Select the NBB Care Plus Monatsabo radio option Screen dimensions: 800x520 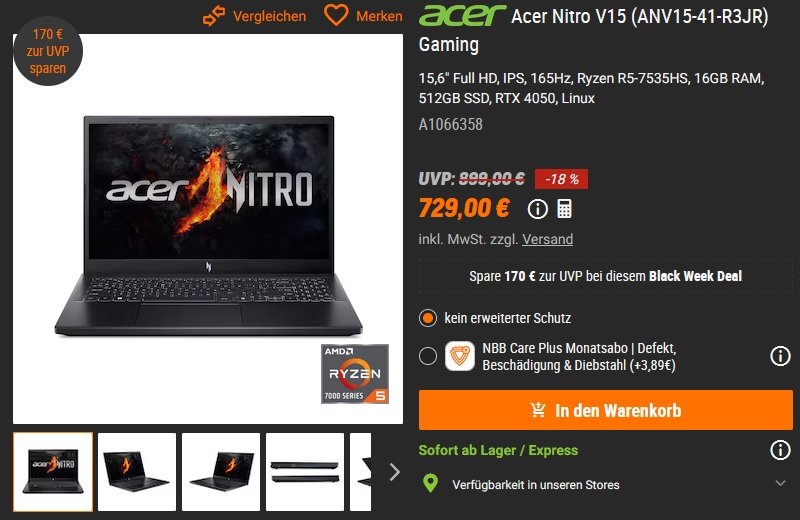tap(428, 356)
